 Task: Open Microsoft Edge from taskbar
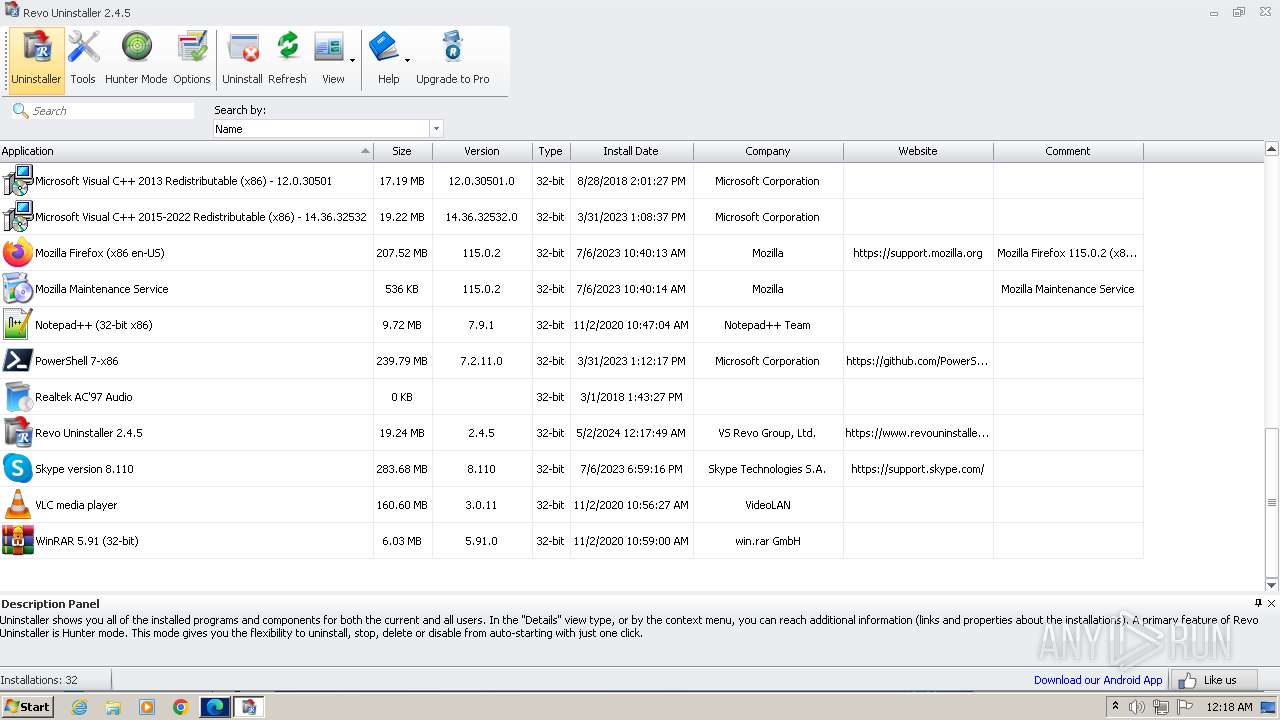[x=215, y=707]
